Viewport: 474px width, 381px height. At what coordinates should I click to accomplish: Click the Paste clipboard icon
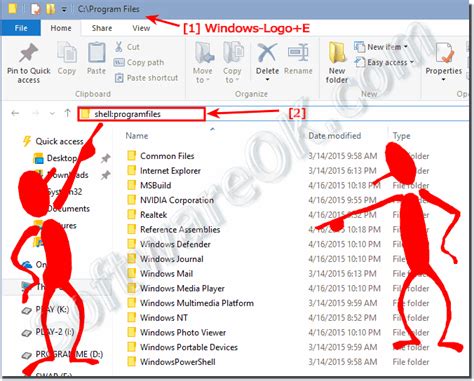pos(97,53)
